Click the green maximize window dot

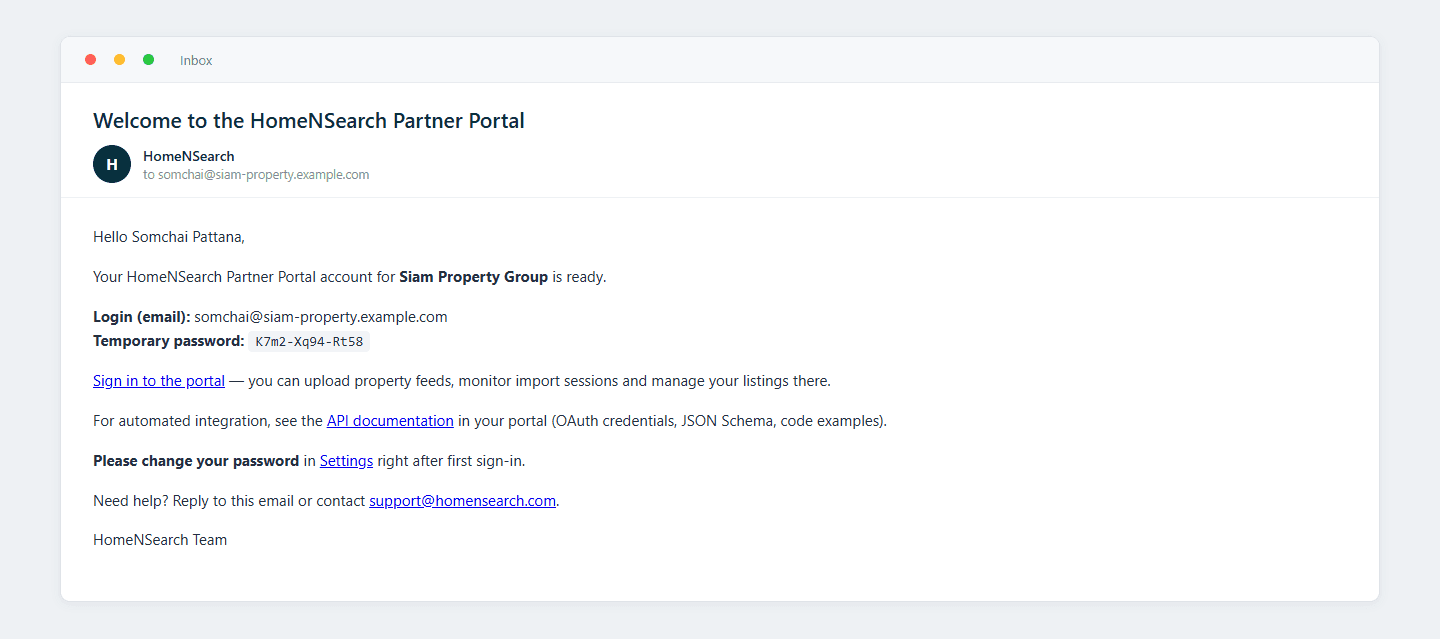click(x=149, y=60)
